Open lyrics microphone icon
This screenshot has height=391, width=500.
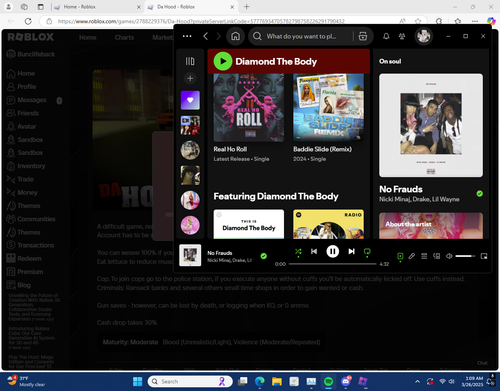(x=412, y=256)
